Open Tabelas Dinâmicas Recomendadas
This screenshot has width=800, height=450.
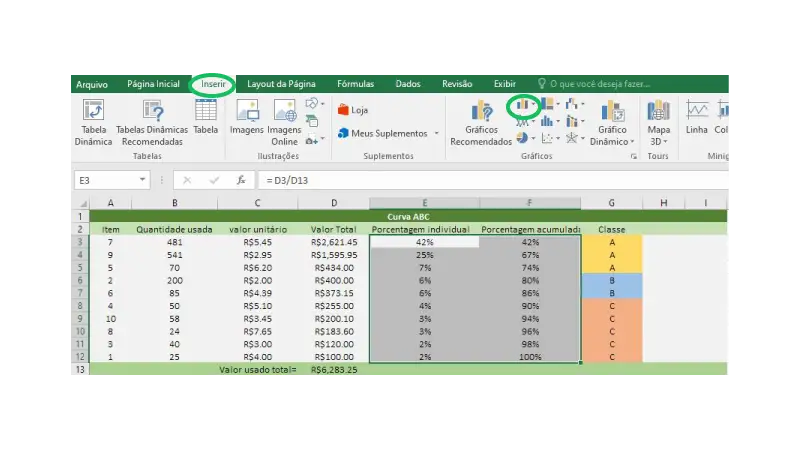coord(152,122)
